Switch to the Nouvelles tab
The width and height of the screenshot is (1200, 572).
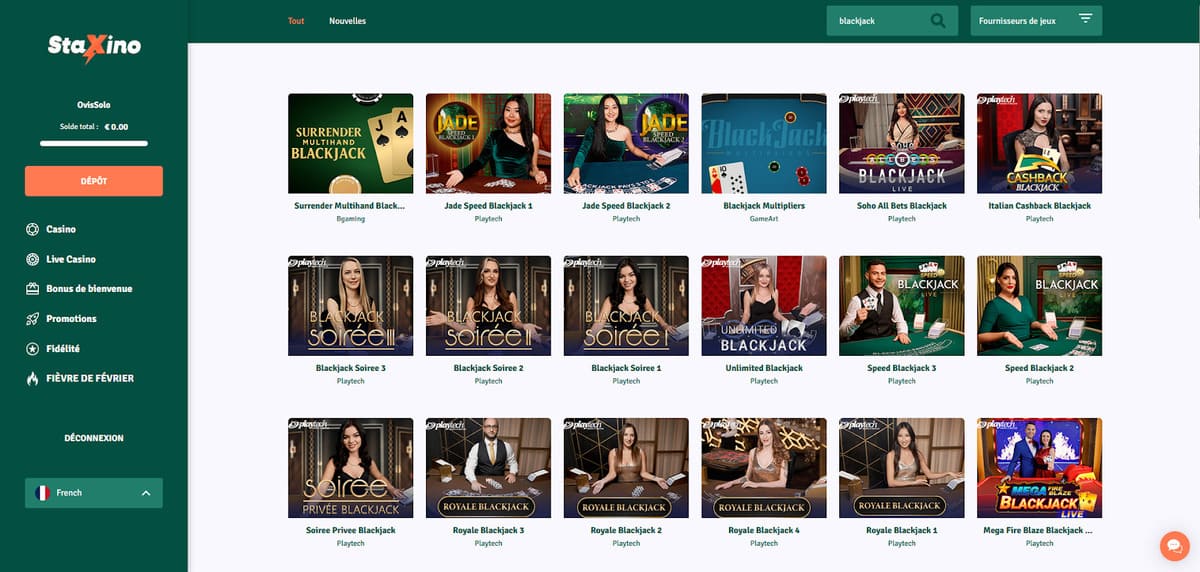tap(347, 21)
